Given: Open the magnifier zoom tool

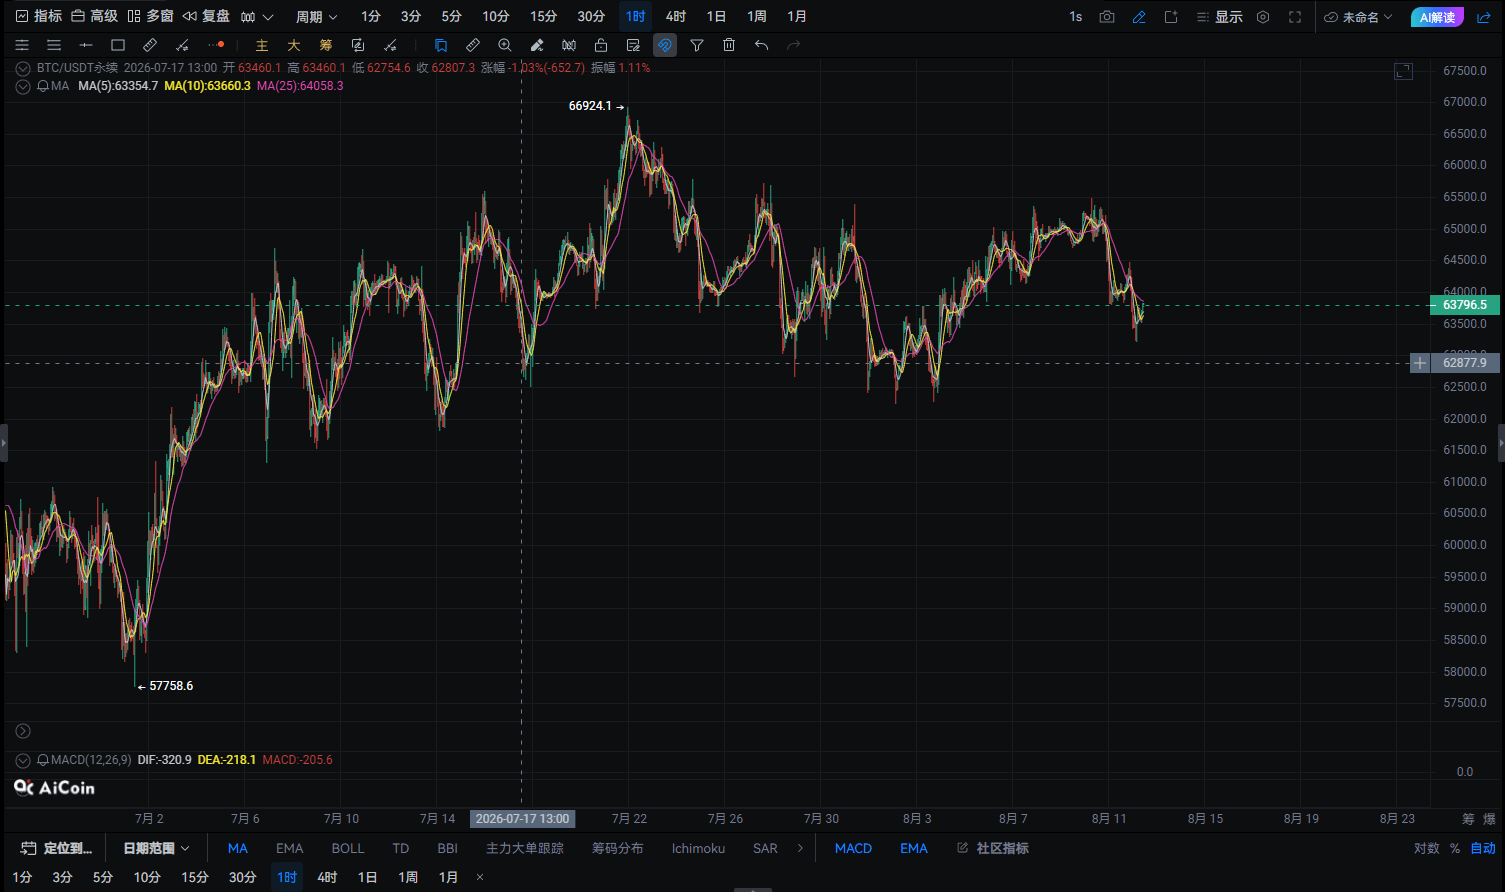Looking at the screenshot, I should click(x=505, y=45).
